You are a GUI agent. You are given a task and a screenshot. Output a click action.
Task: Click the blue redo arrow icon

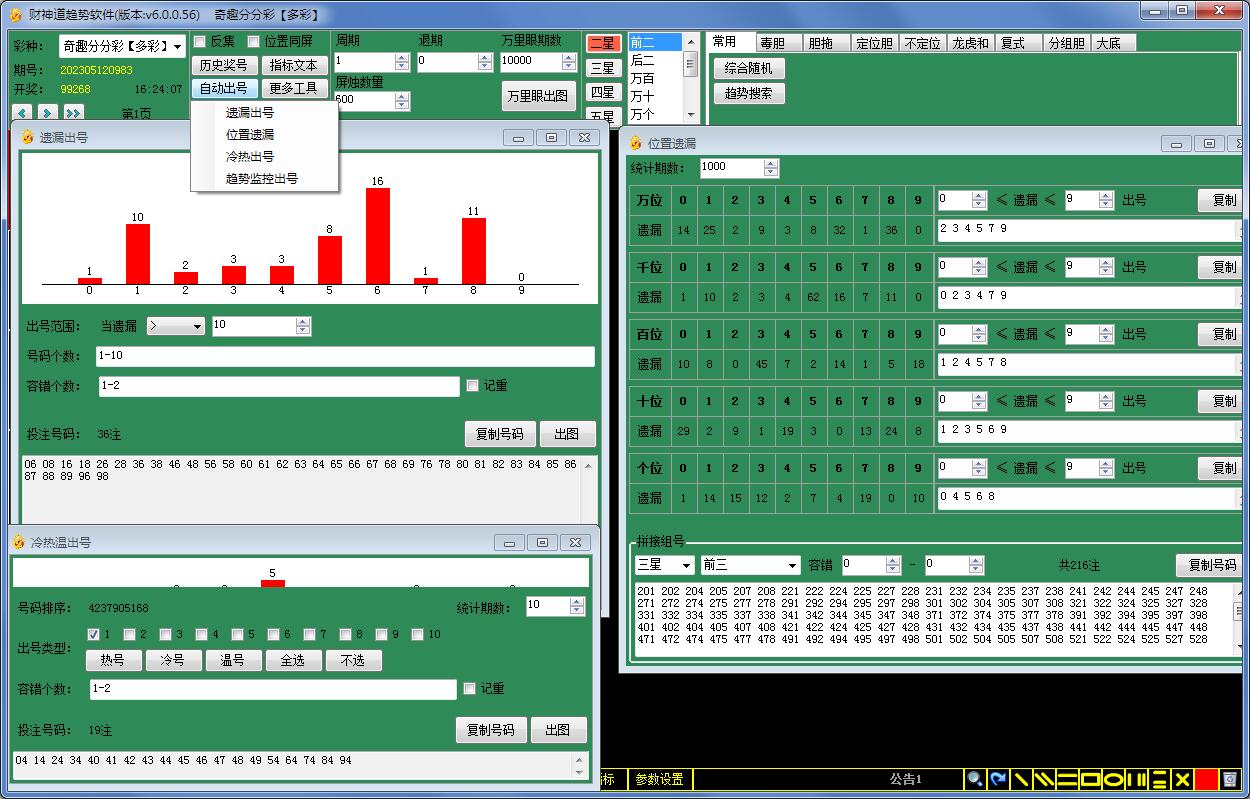(x=998, y=779)
